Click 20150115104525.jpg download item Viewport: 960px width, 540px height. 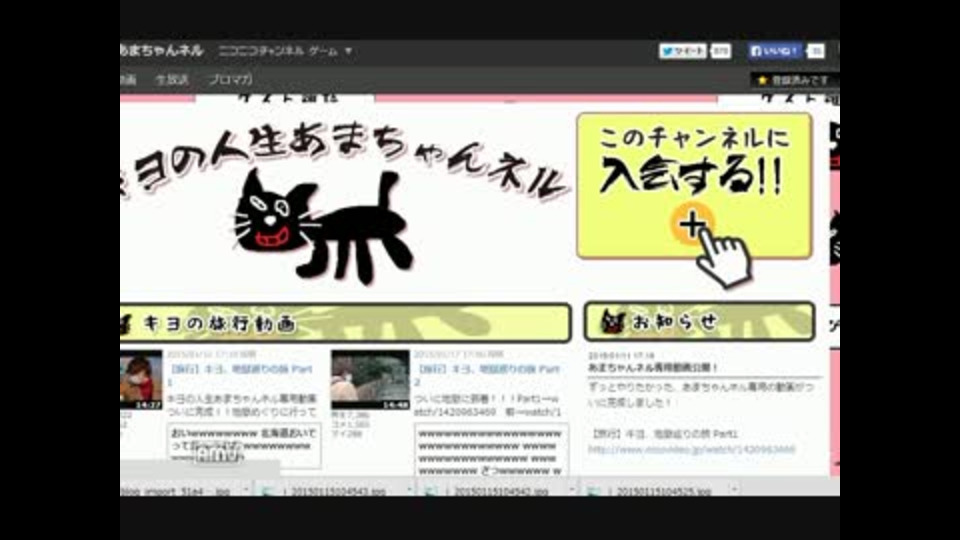664,491
